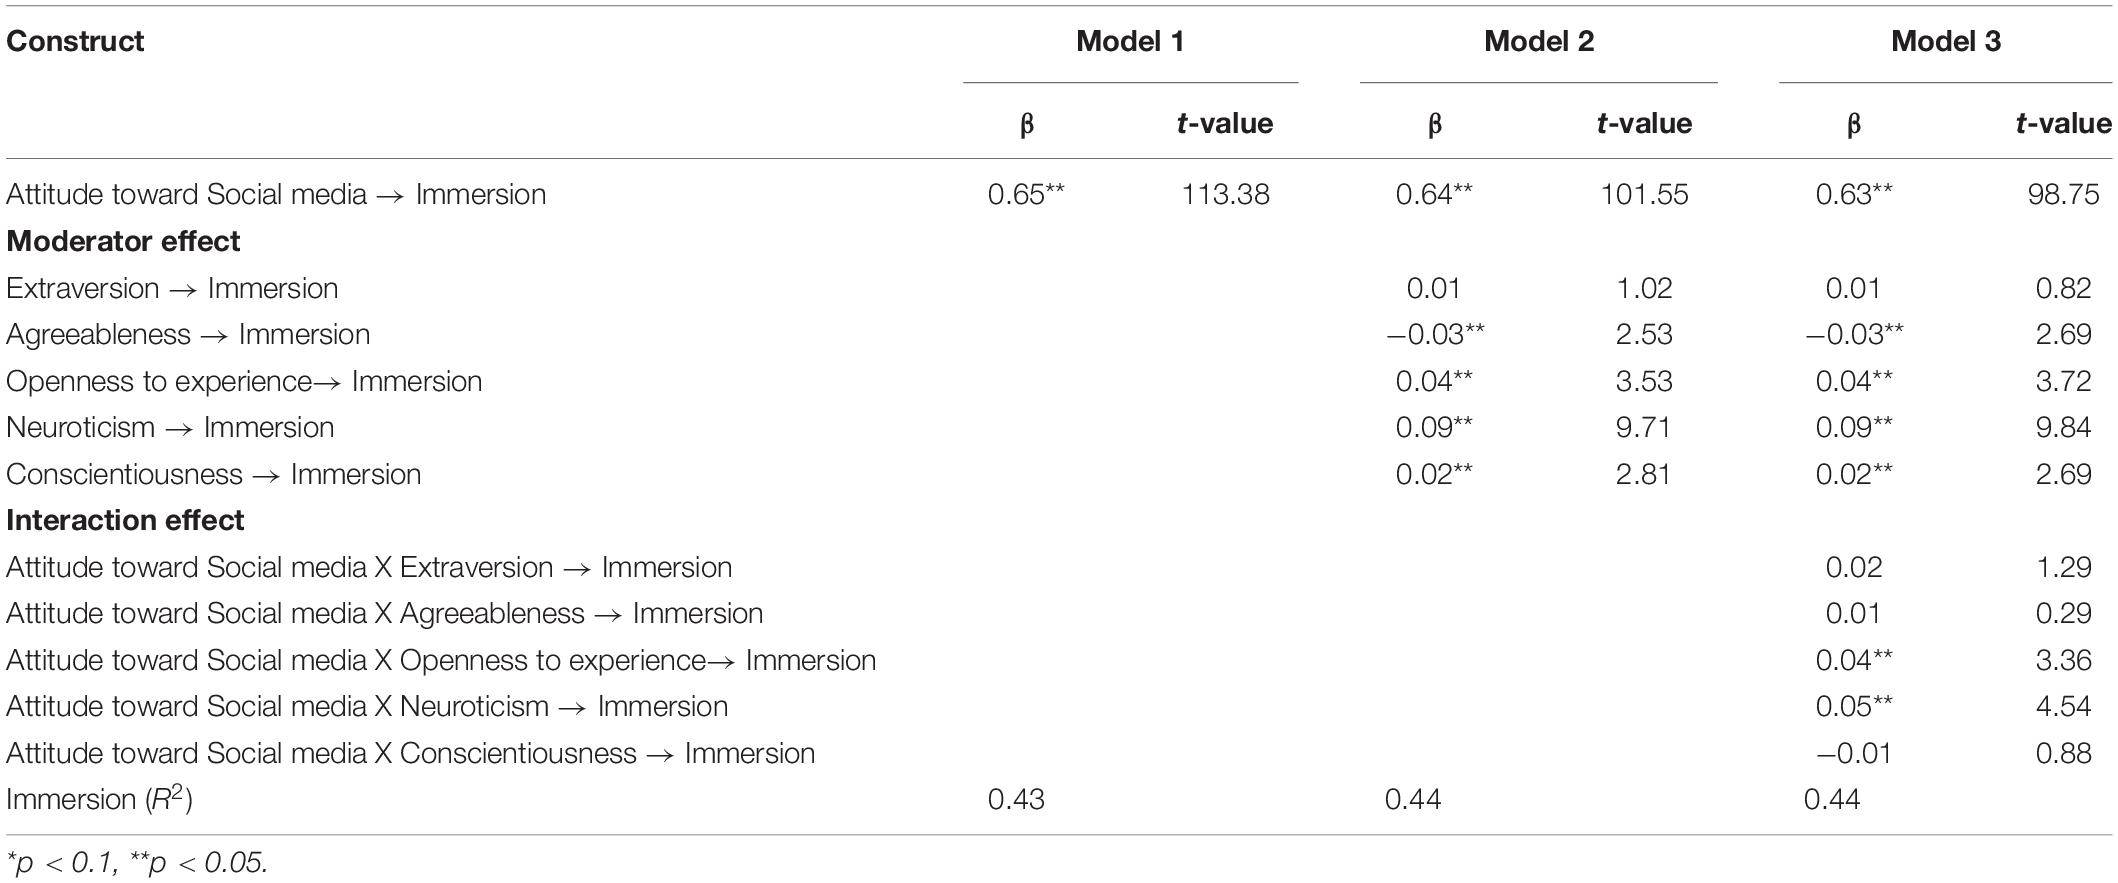Click Attitude X Extraversion → Immersion row label
Screen dimensions: 2118x883
369,568
